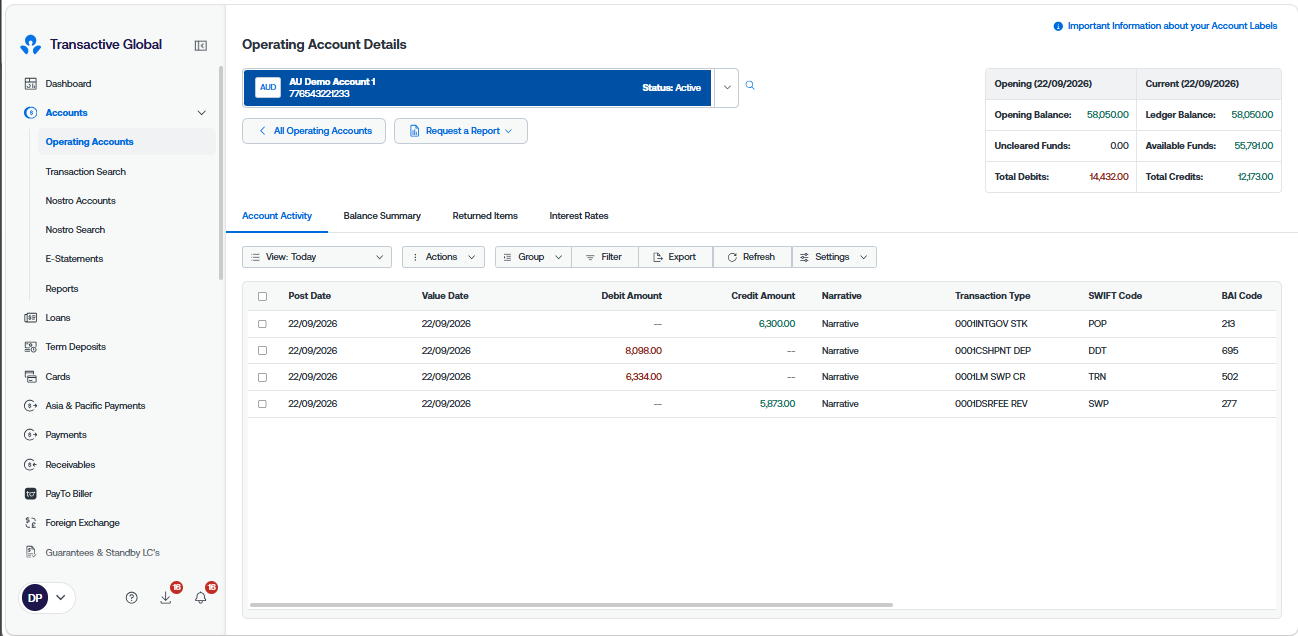Switch to Interest Rates tab
The height and width of the screenshot is (636, 1298).
(x=579, y=216)
